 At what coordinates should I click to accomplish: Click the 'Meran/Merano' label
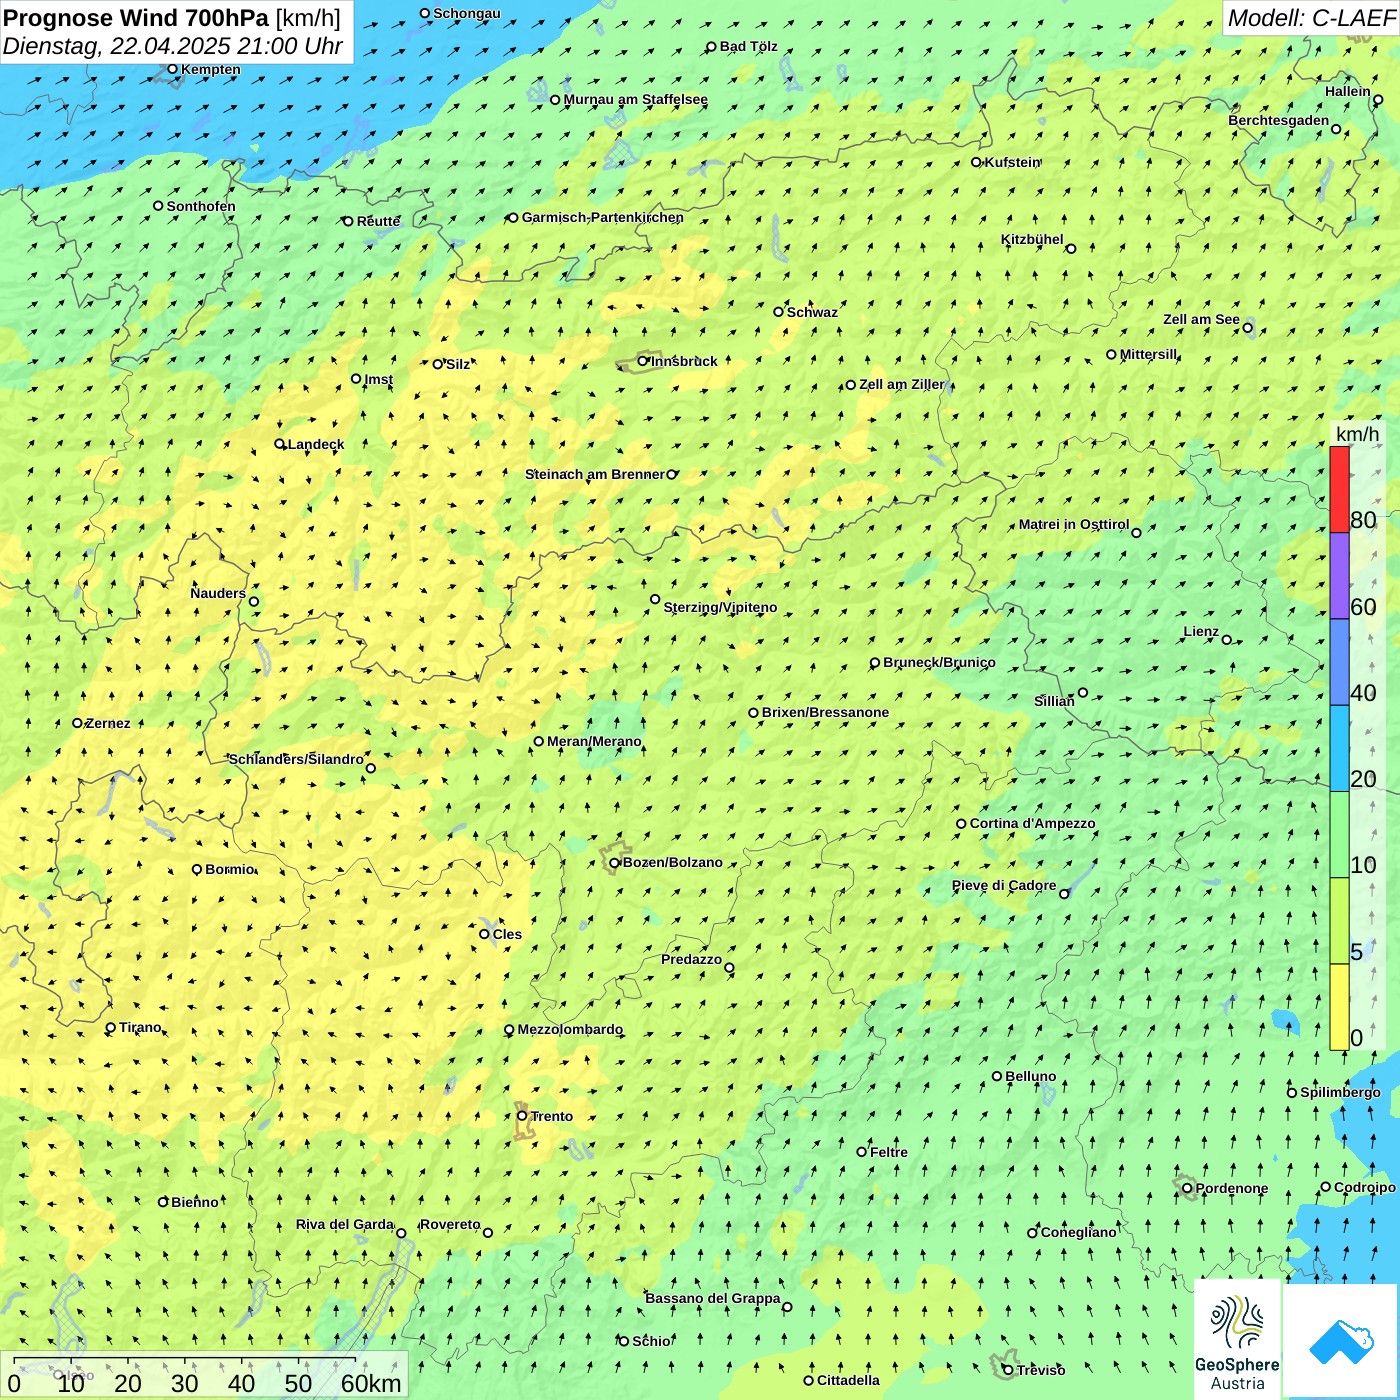594,741
